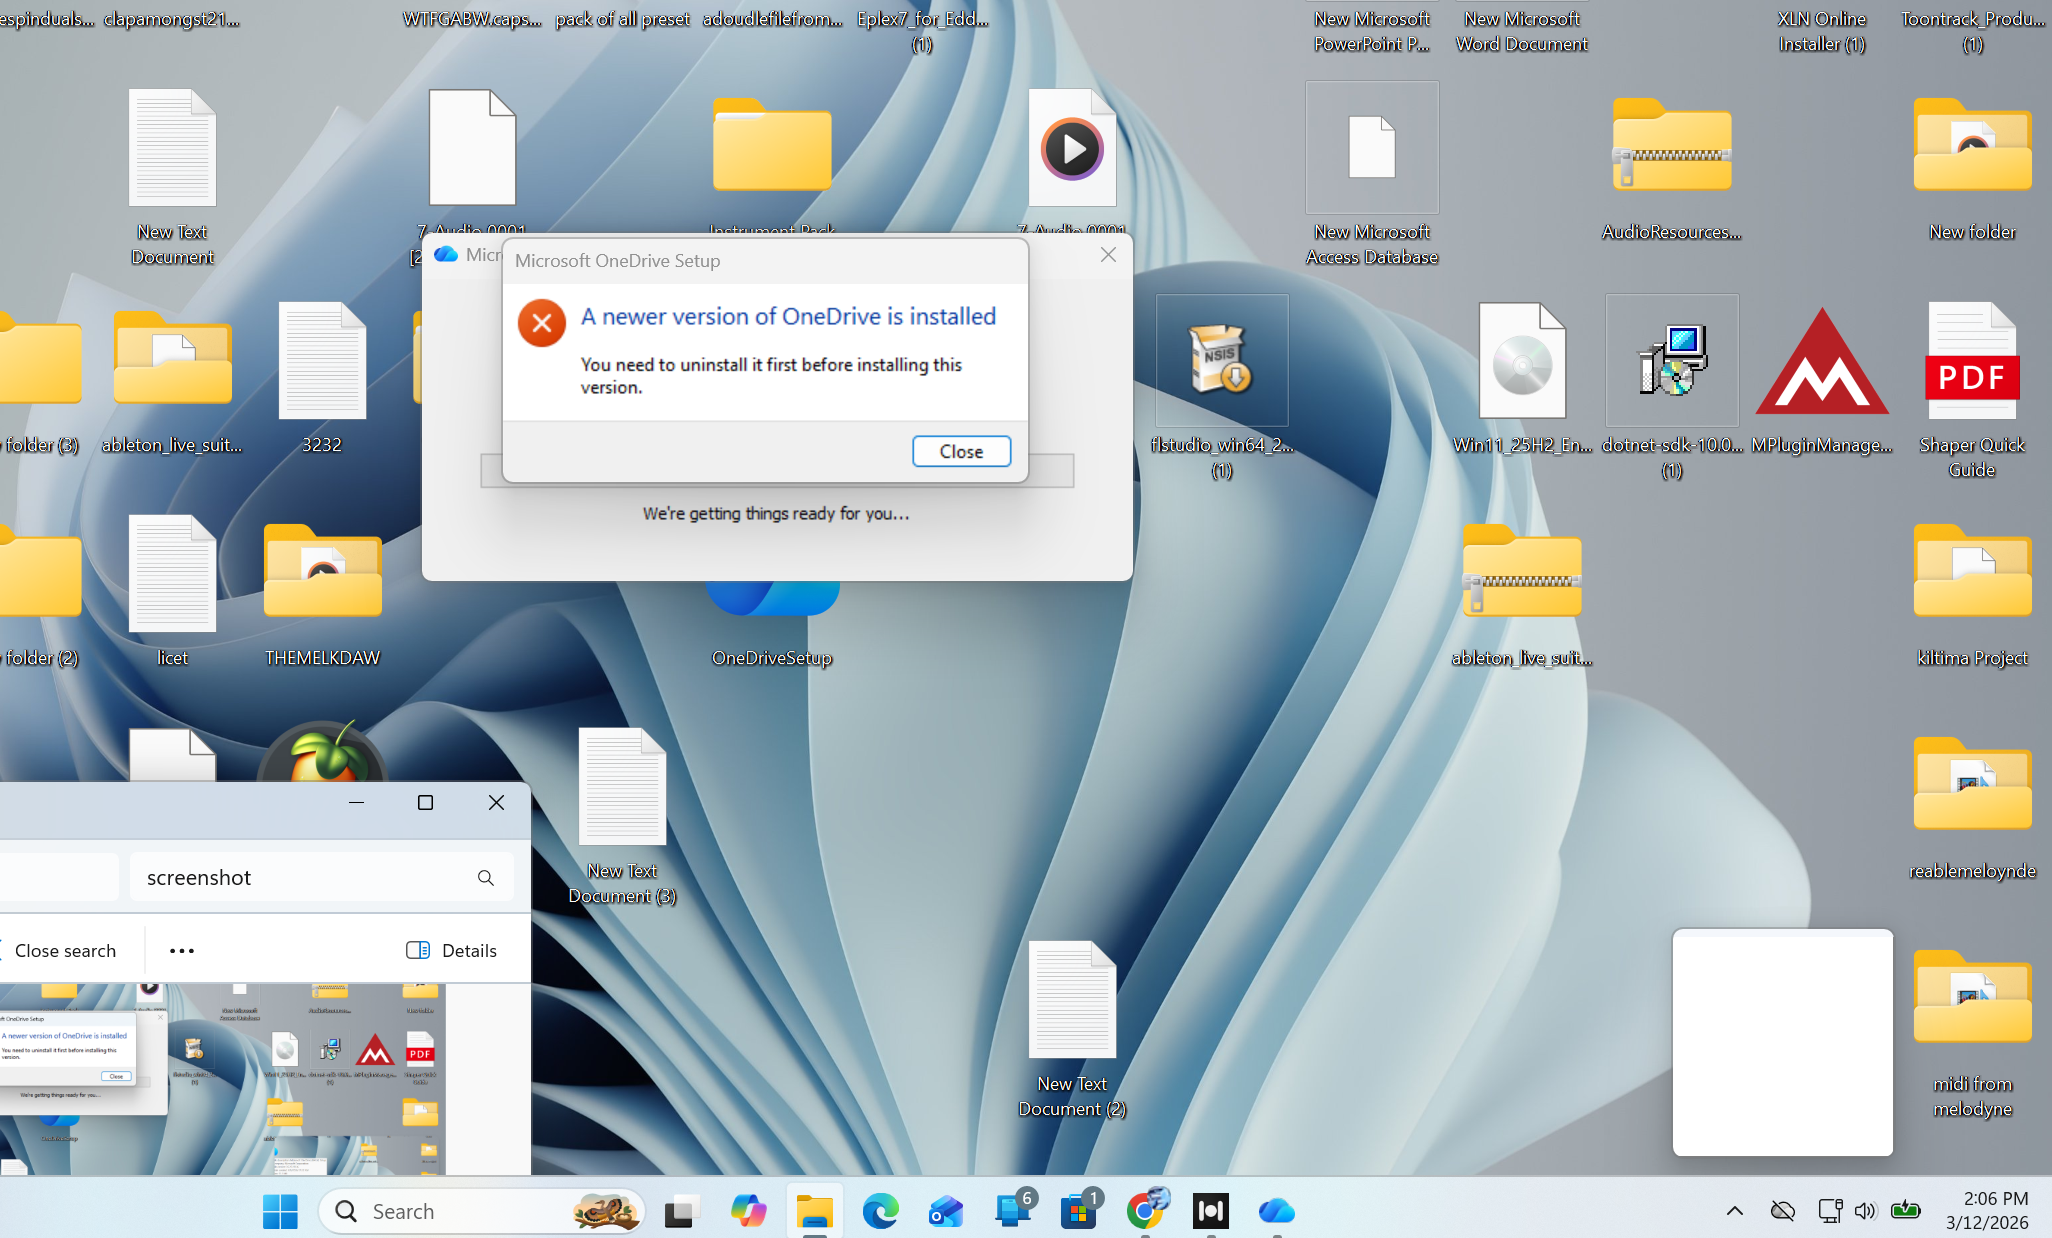This screenshot has height=1238, width=2052.
Task: Toggle the Details pane in the Photos window
Action: pos(452,950)
